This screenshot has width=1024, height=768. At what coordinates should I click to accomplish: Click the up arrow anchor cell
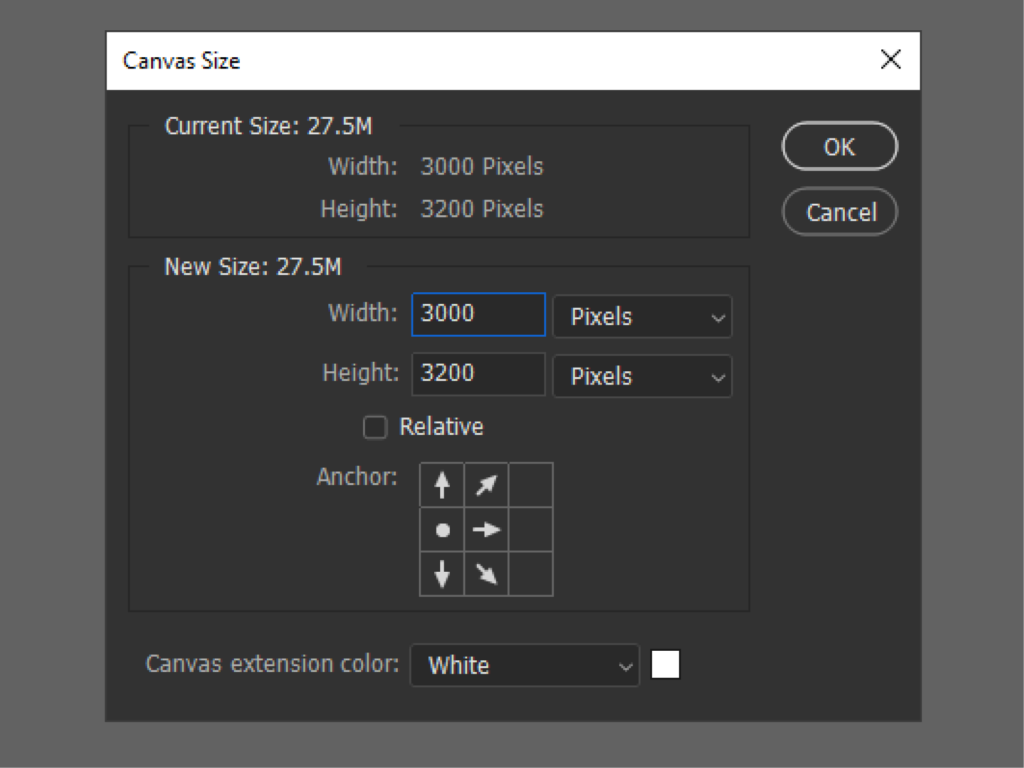pyautogui.click(x=442, y=485)
